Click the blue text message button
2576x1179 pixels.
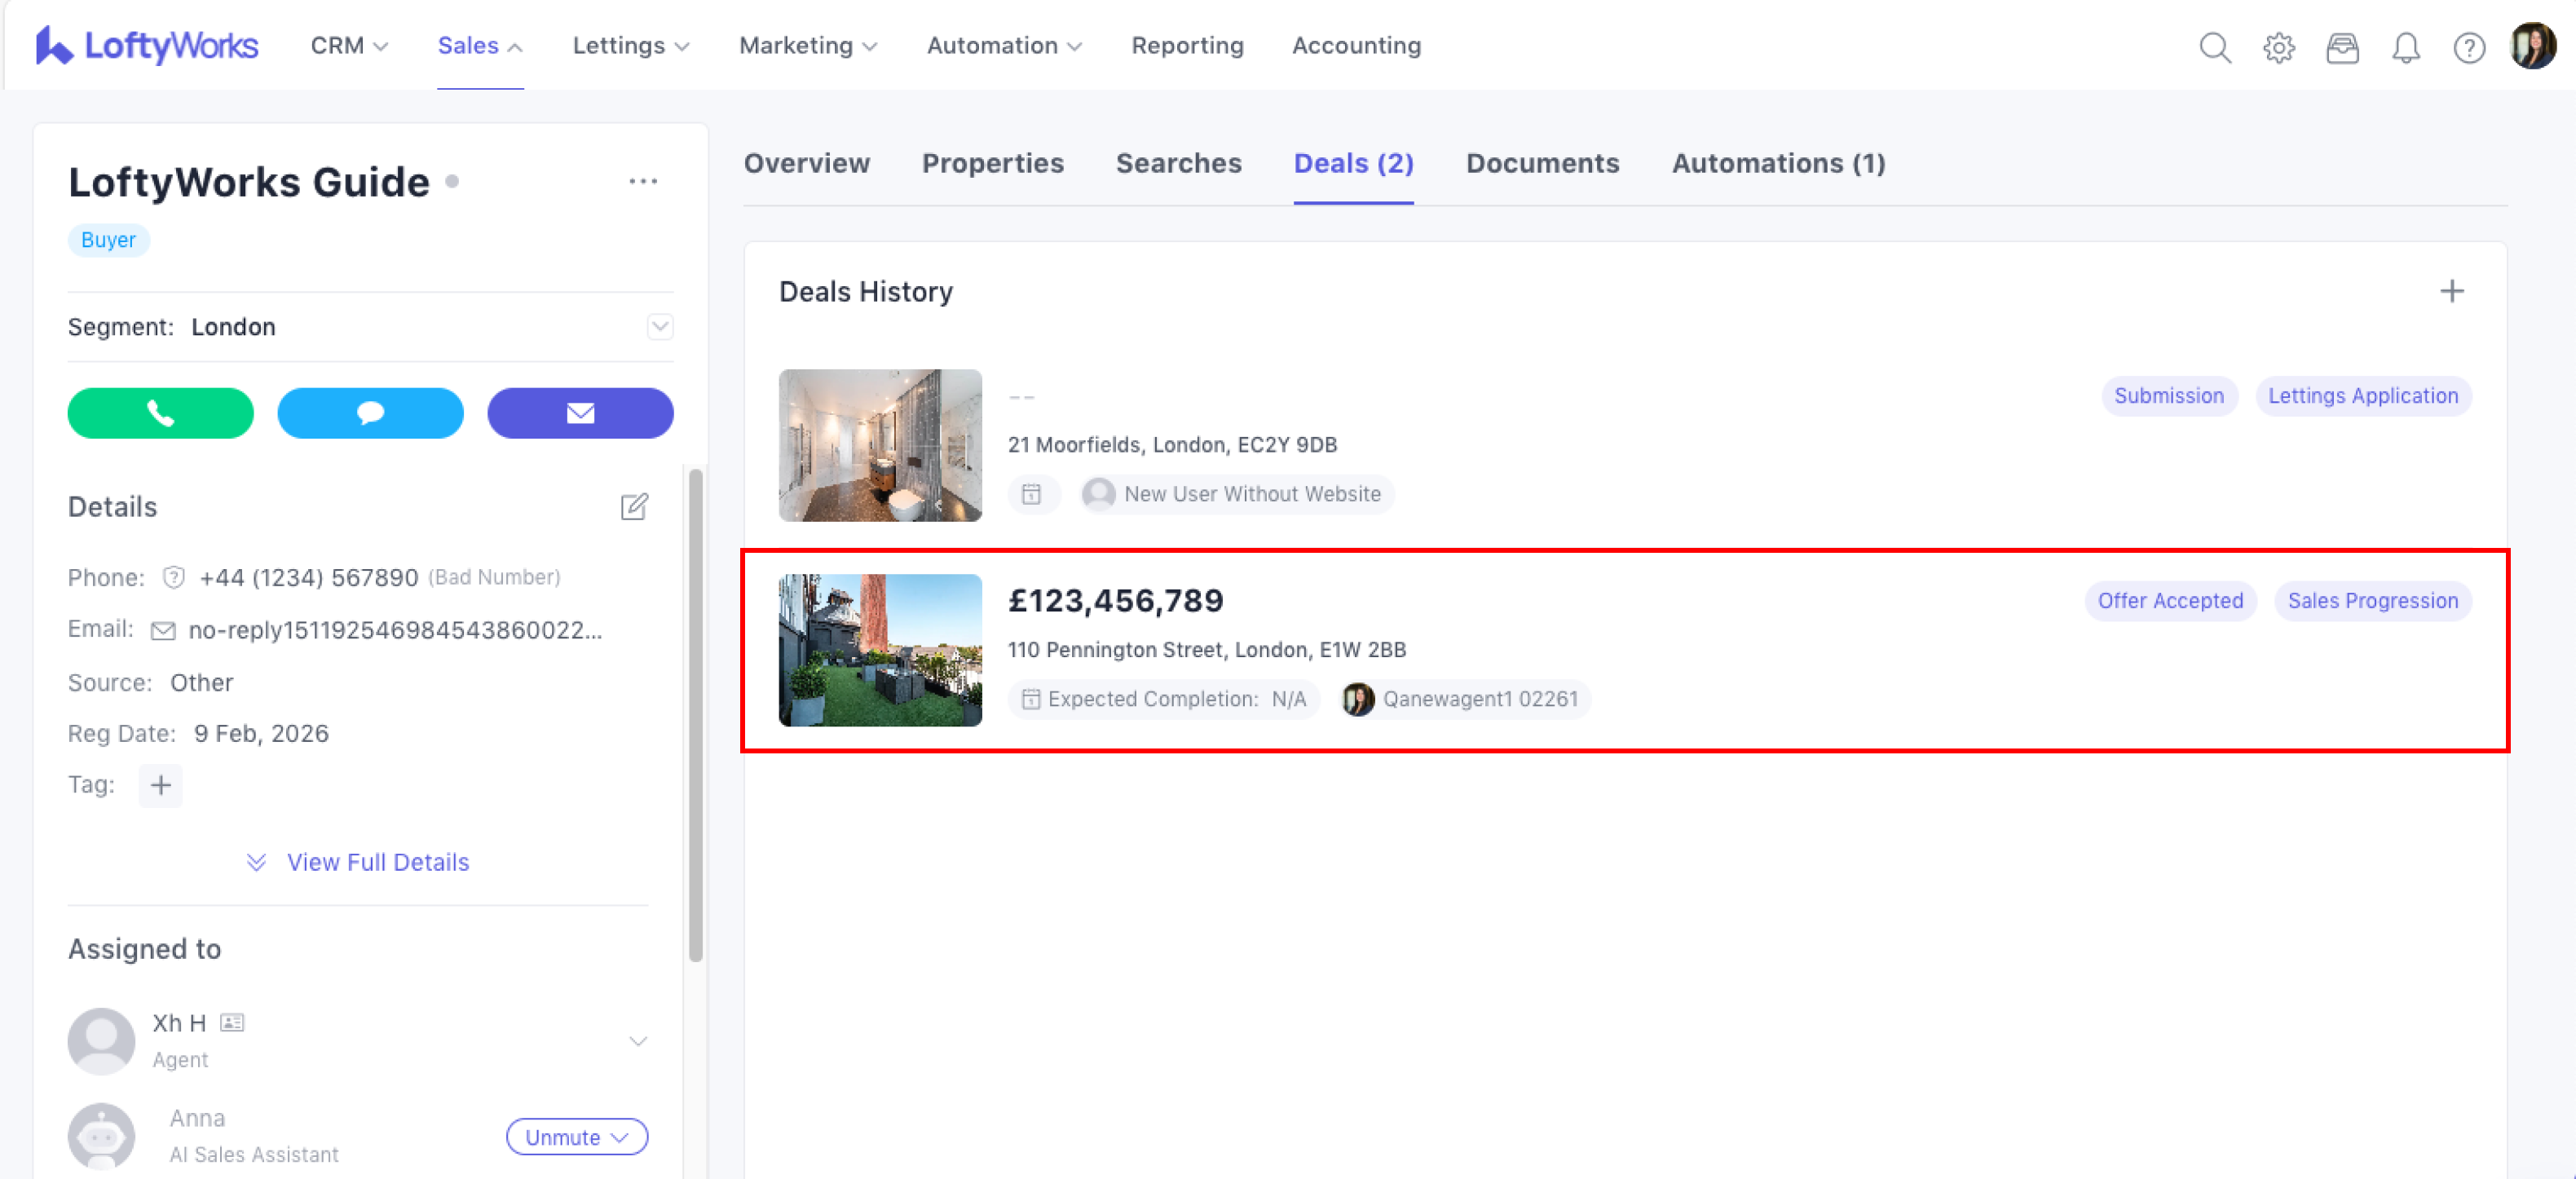[370, 413]
